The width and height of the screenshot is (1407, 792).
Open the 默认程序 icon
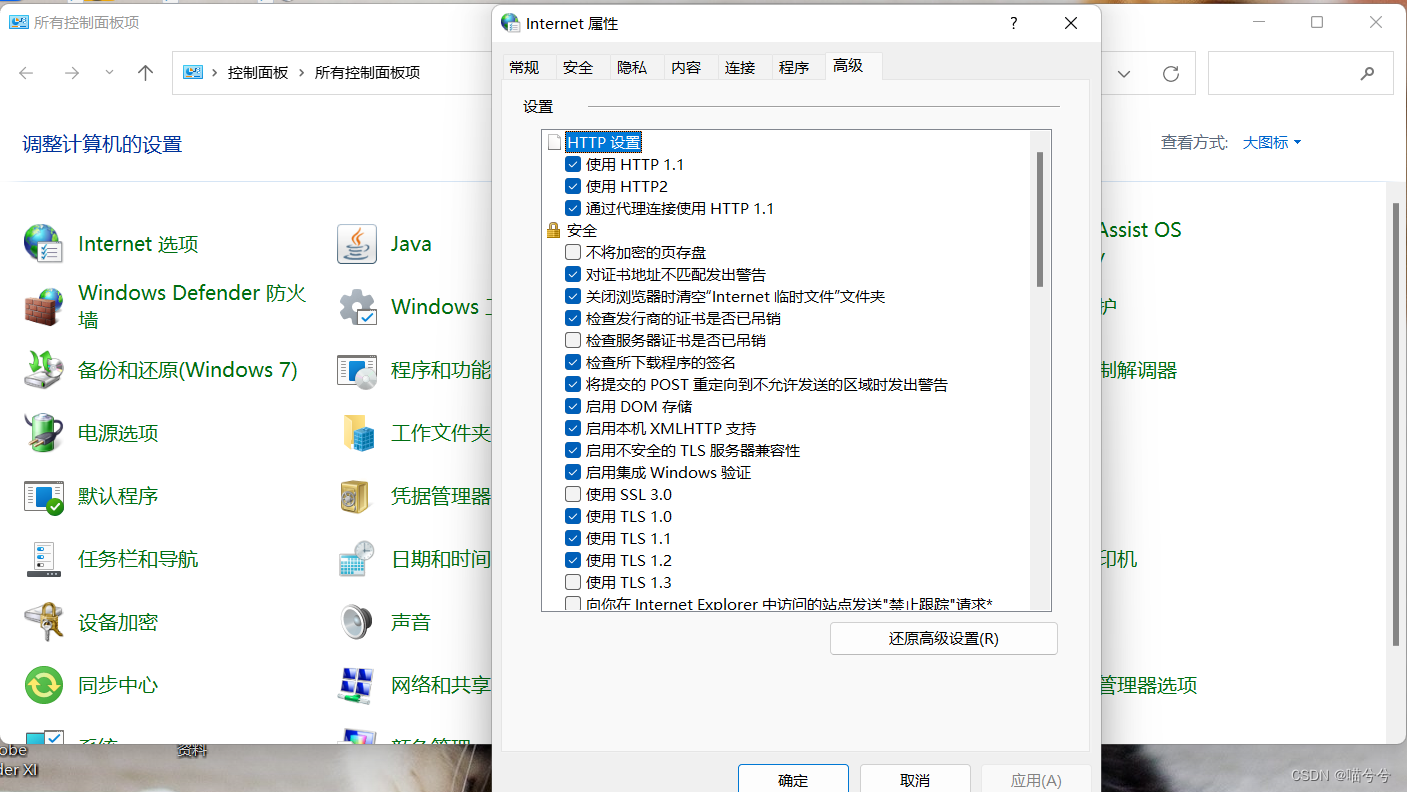click(43, 495)
